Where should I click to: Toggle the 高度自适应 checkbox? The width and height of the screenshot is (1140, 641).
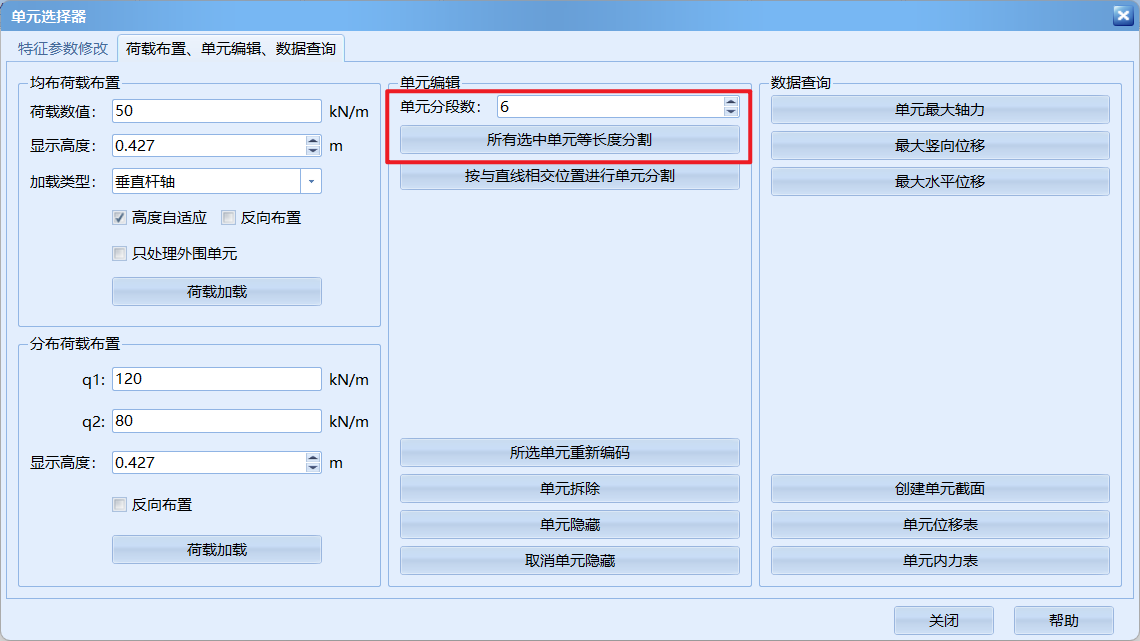pyautogui.click(x=120, y=217)
